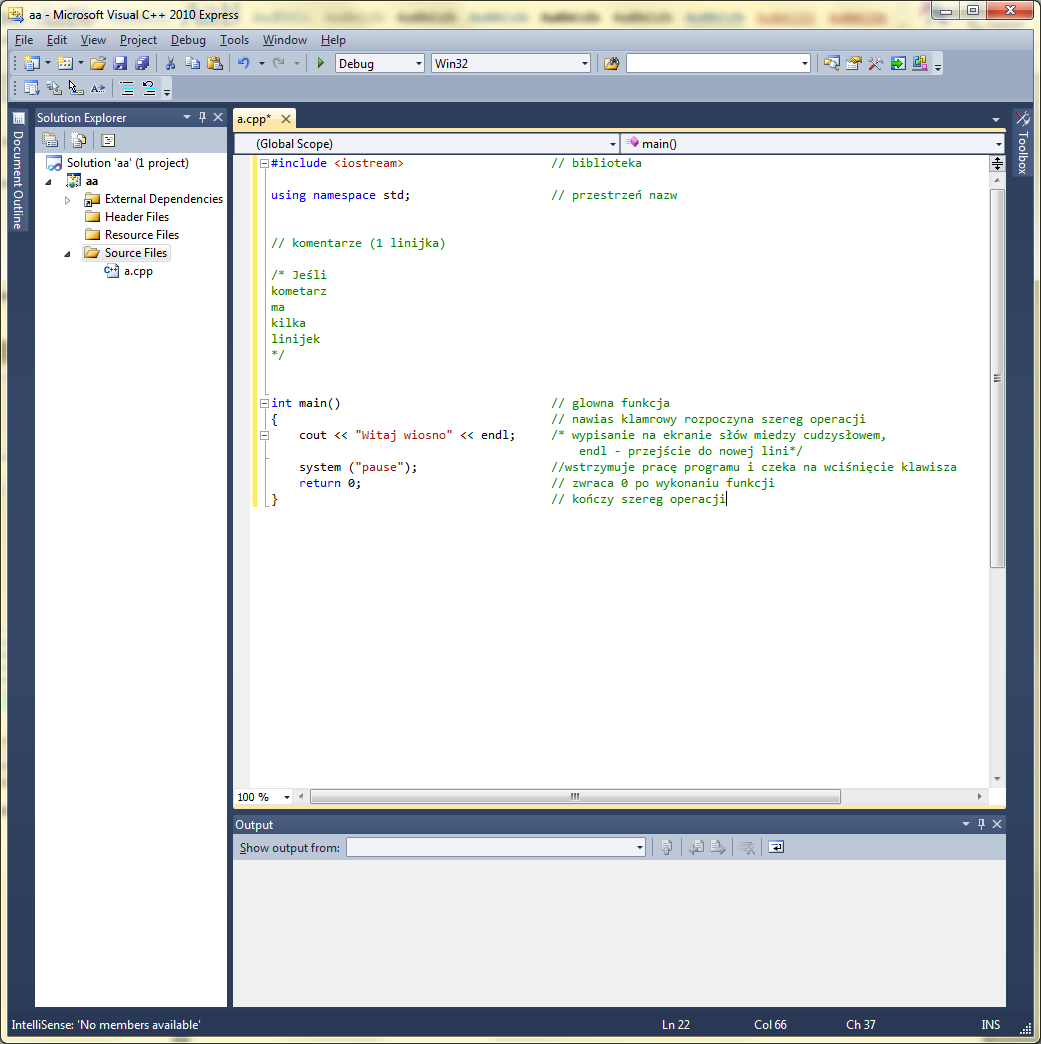This screenshot has height=1044, width=1041.
Task: Cut selection with the scissors icon
Action: tap(171, 63)
